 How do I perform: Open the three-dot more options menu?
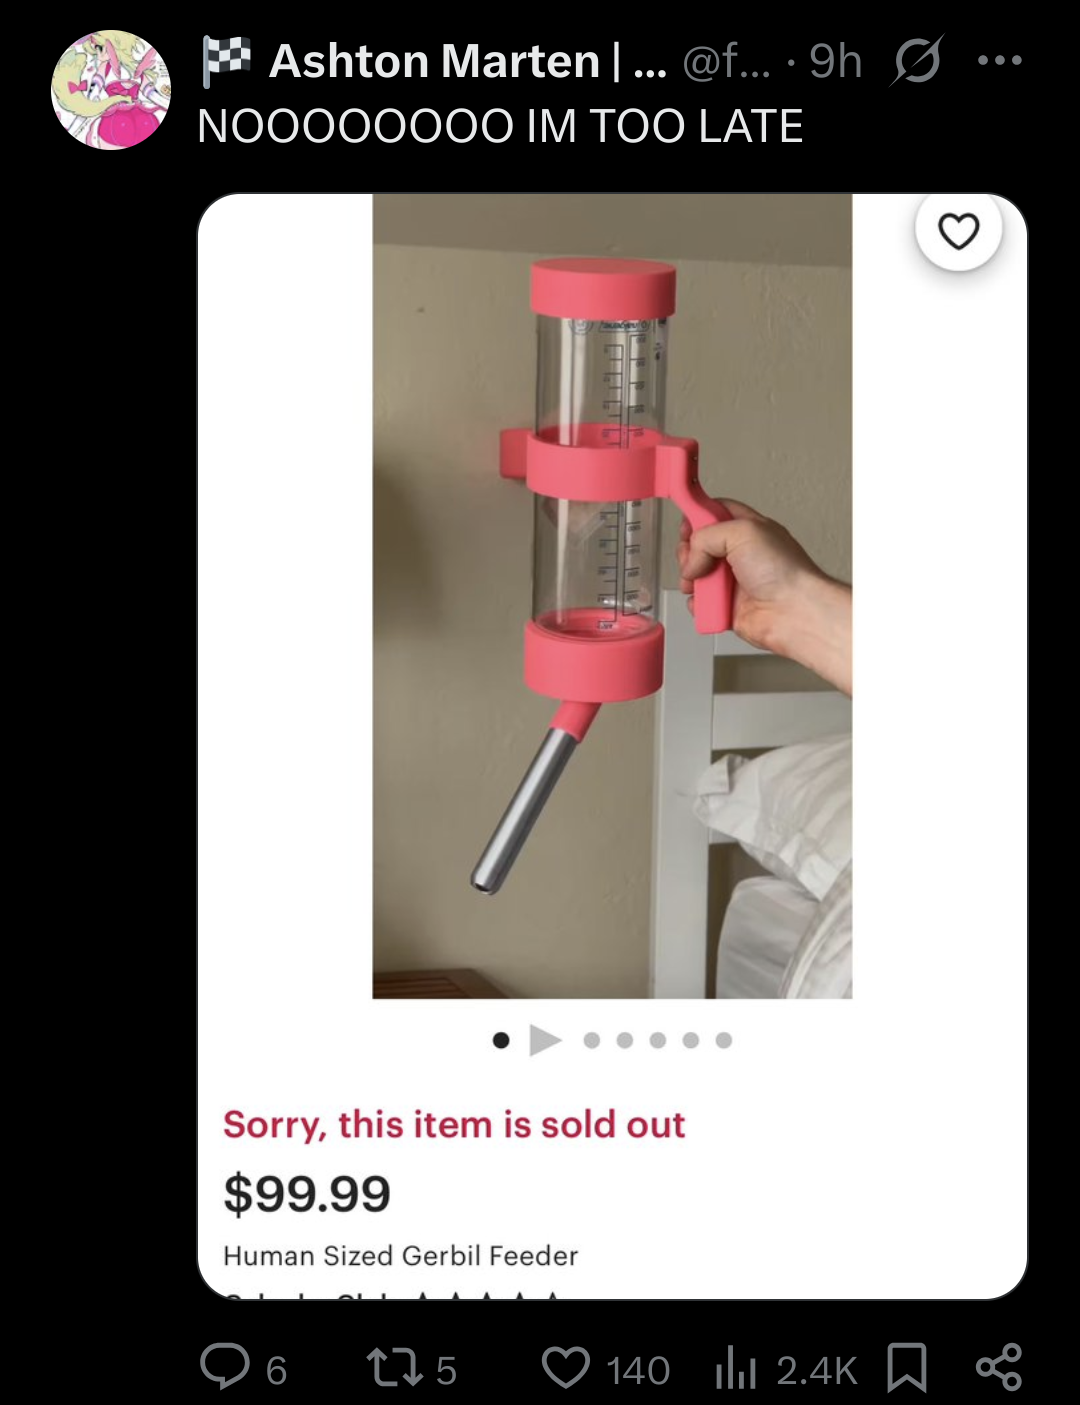[1000, 61]
